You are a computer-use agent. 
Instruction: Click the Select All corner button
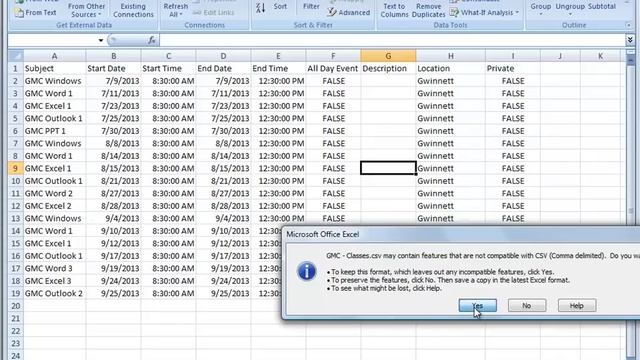click(16, 56)
